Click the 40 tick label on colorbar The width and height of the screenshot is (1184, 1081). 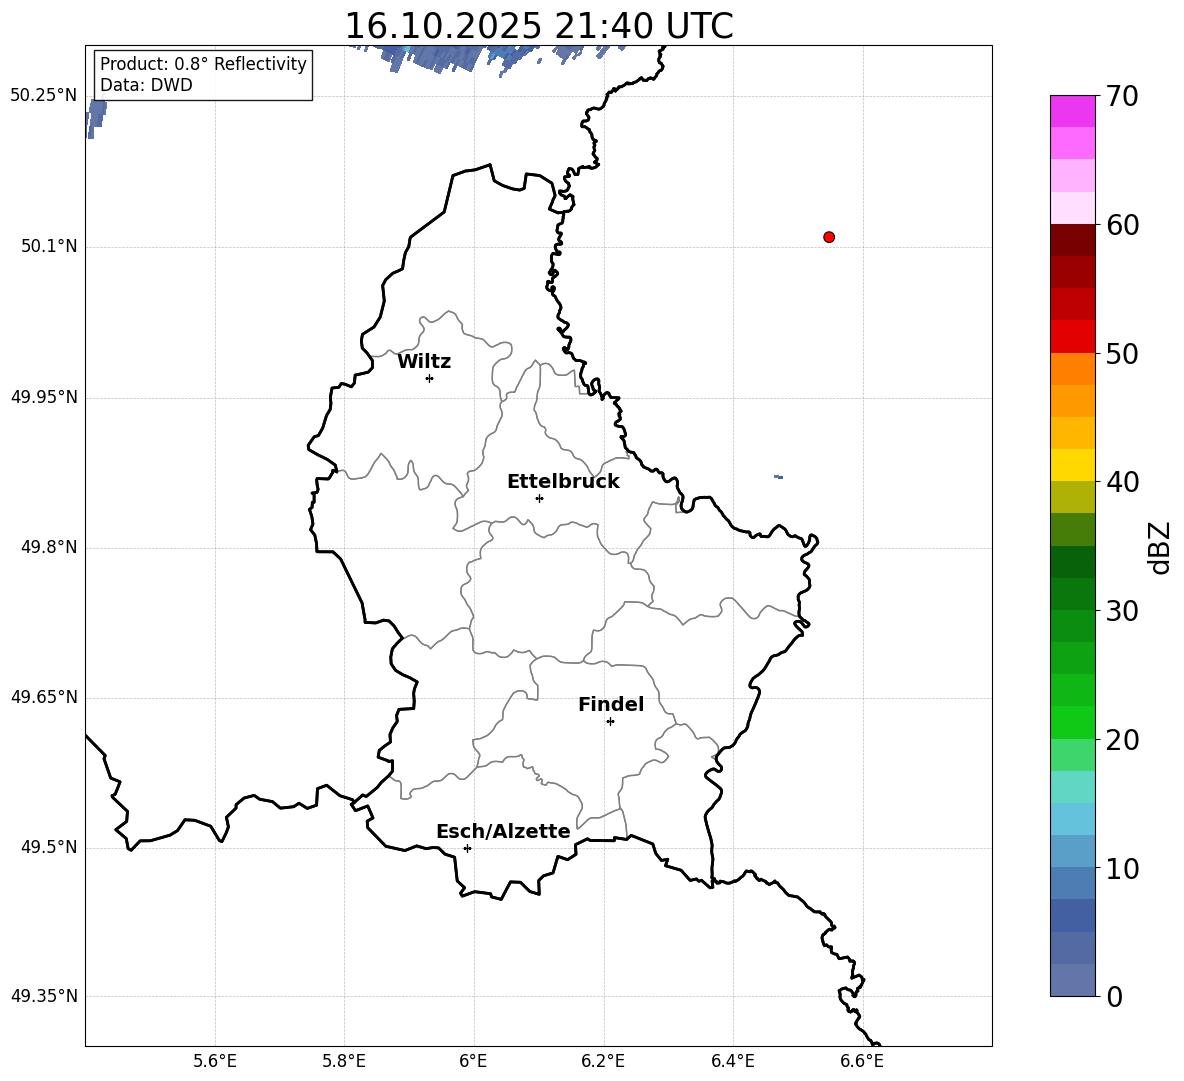coord(1122,482)
